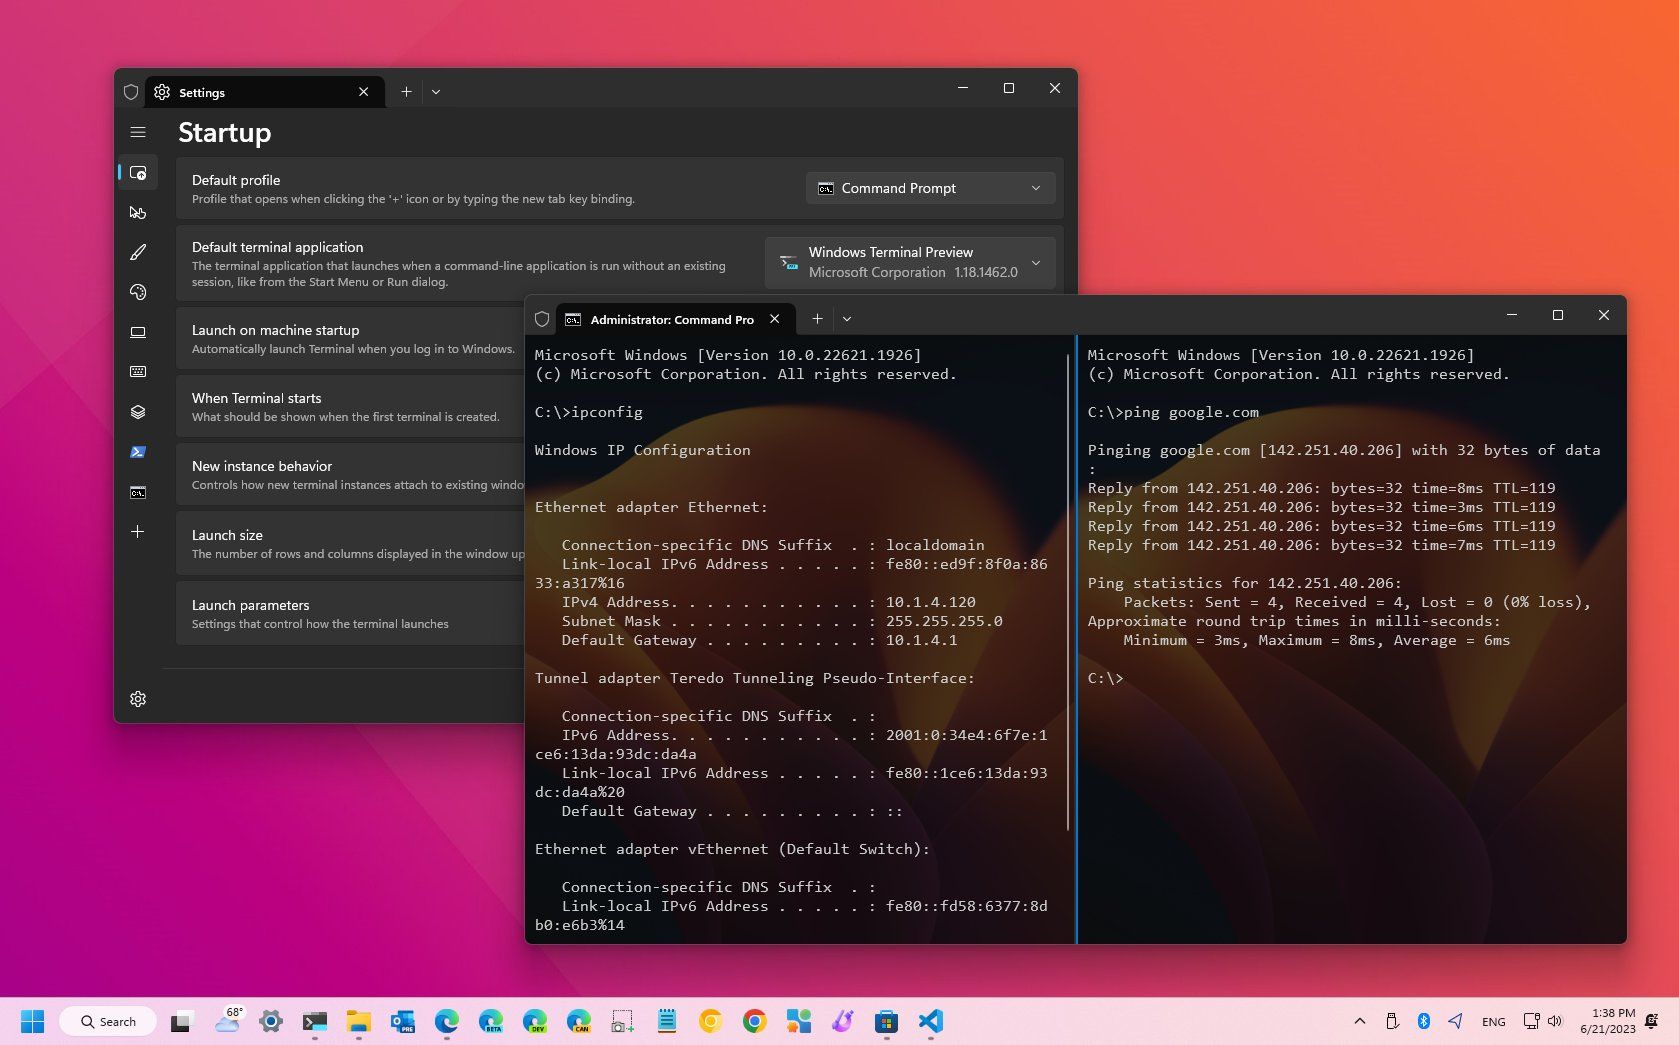Open the new tab dropdown in Terminal window
Screen dimensions: 1679x1045
tap(847, 318)
